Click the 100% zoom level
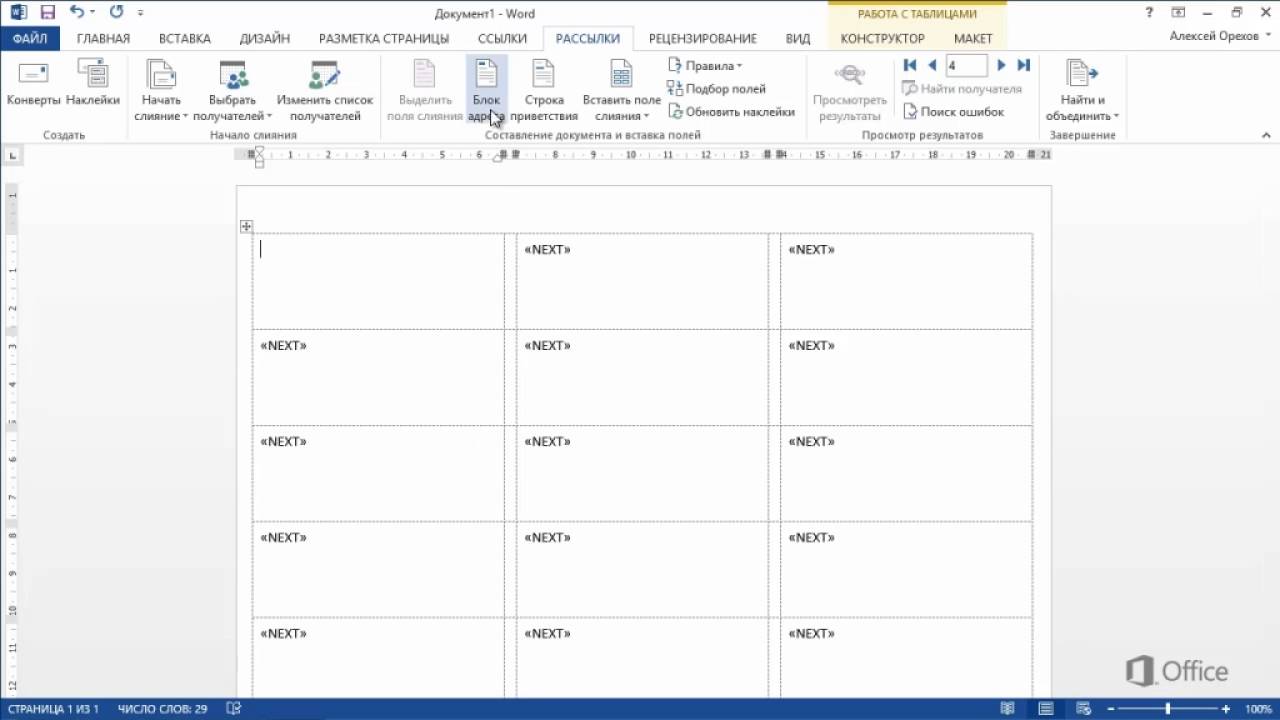This screenshot has height=720, width=1280. [x=1258, y=709]
